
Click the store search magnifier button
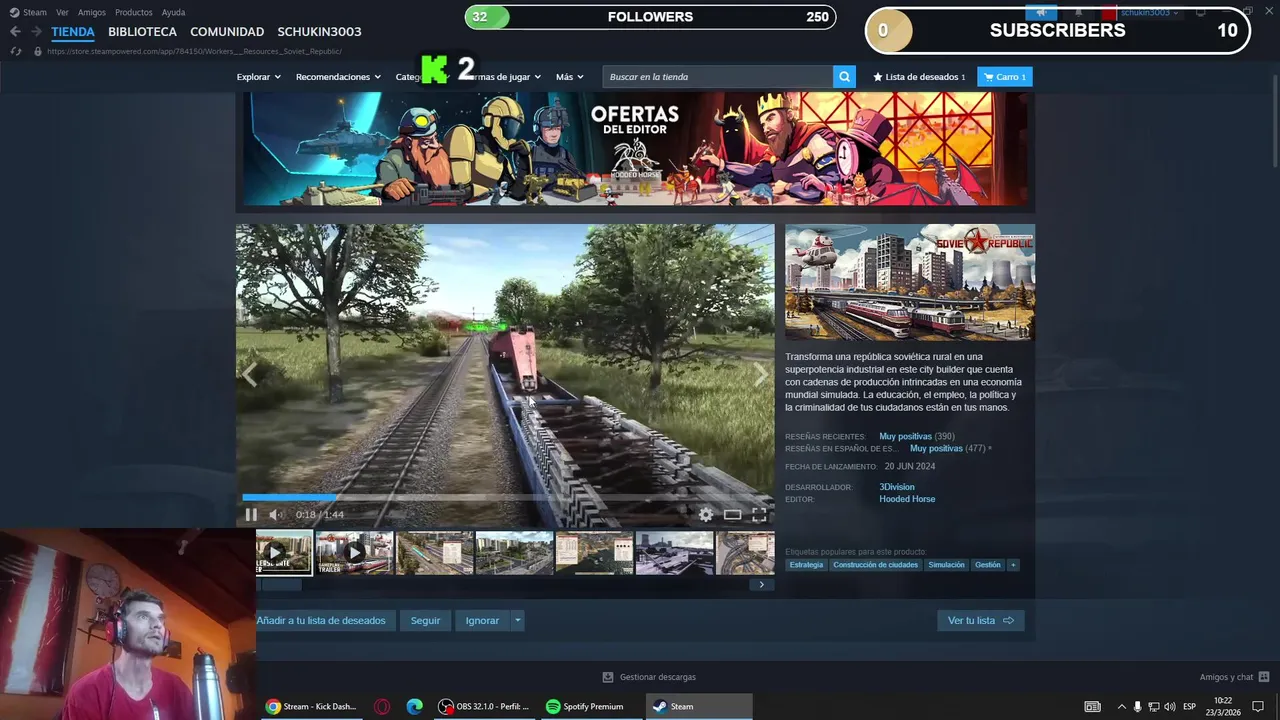click(846, 77)
